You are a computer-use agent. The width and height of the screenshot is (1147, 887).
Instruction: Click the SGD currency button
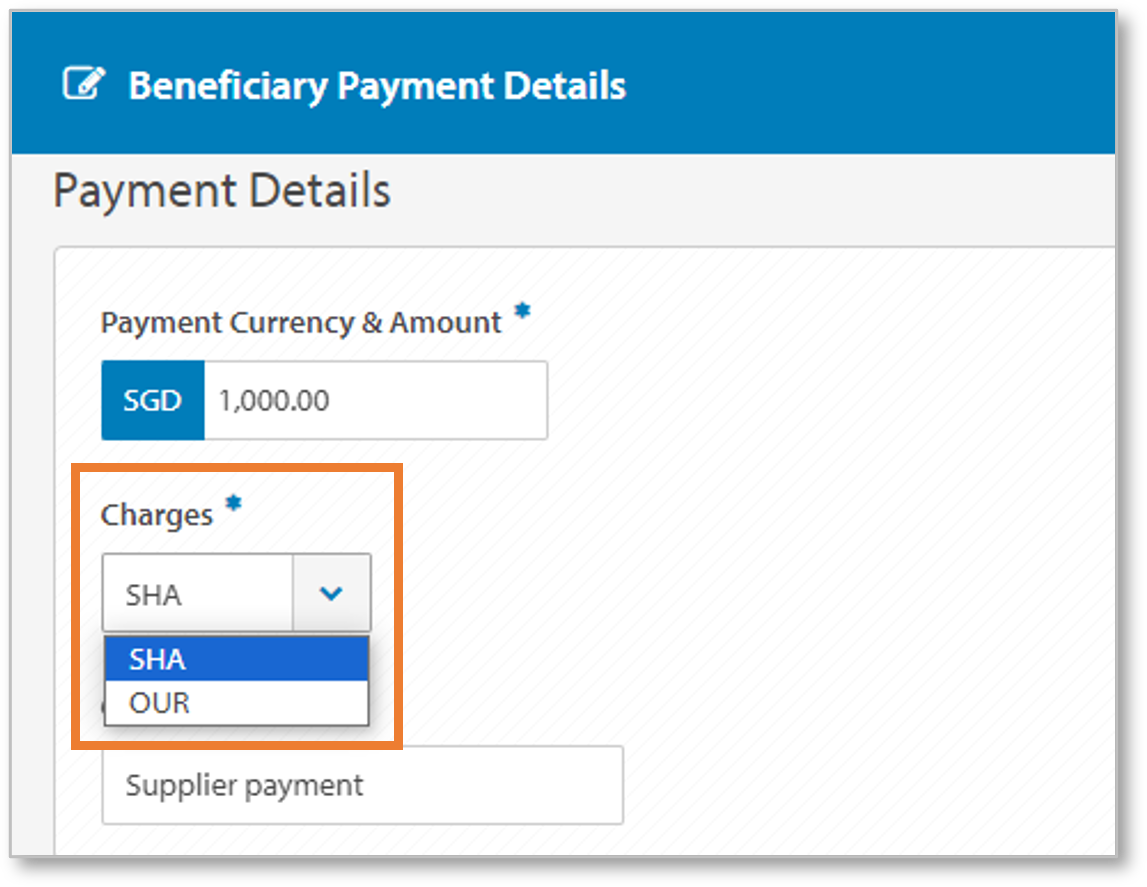point(153,401)
